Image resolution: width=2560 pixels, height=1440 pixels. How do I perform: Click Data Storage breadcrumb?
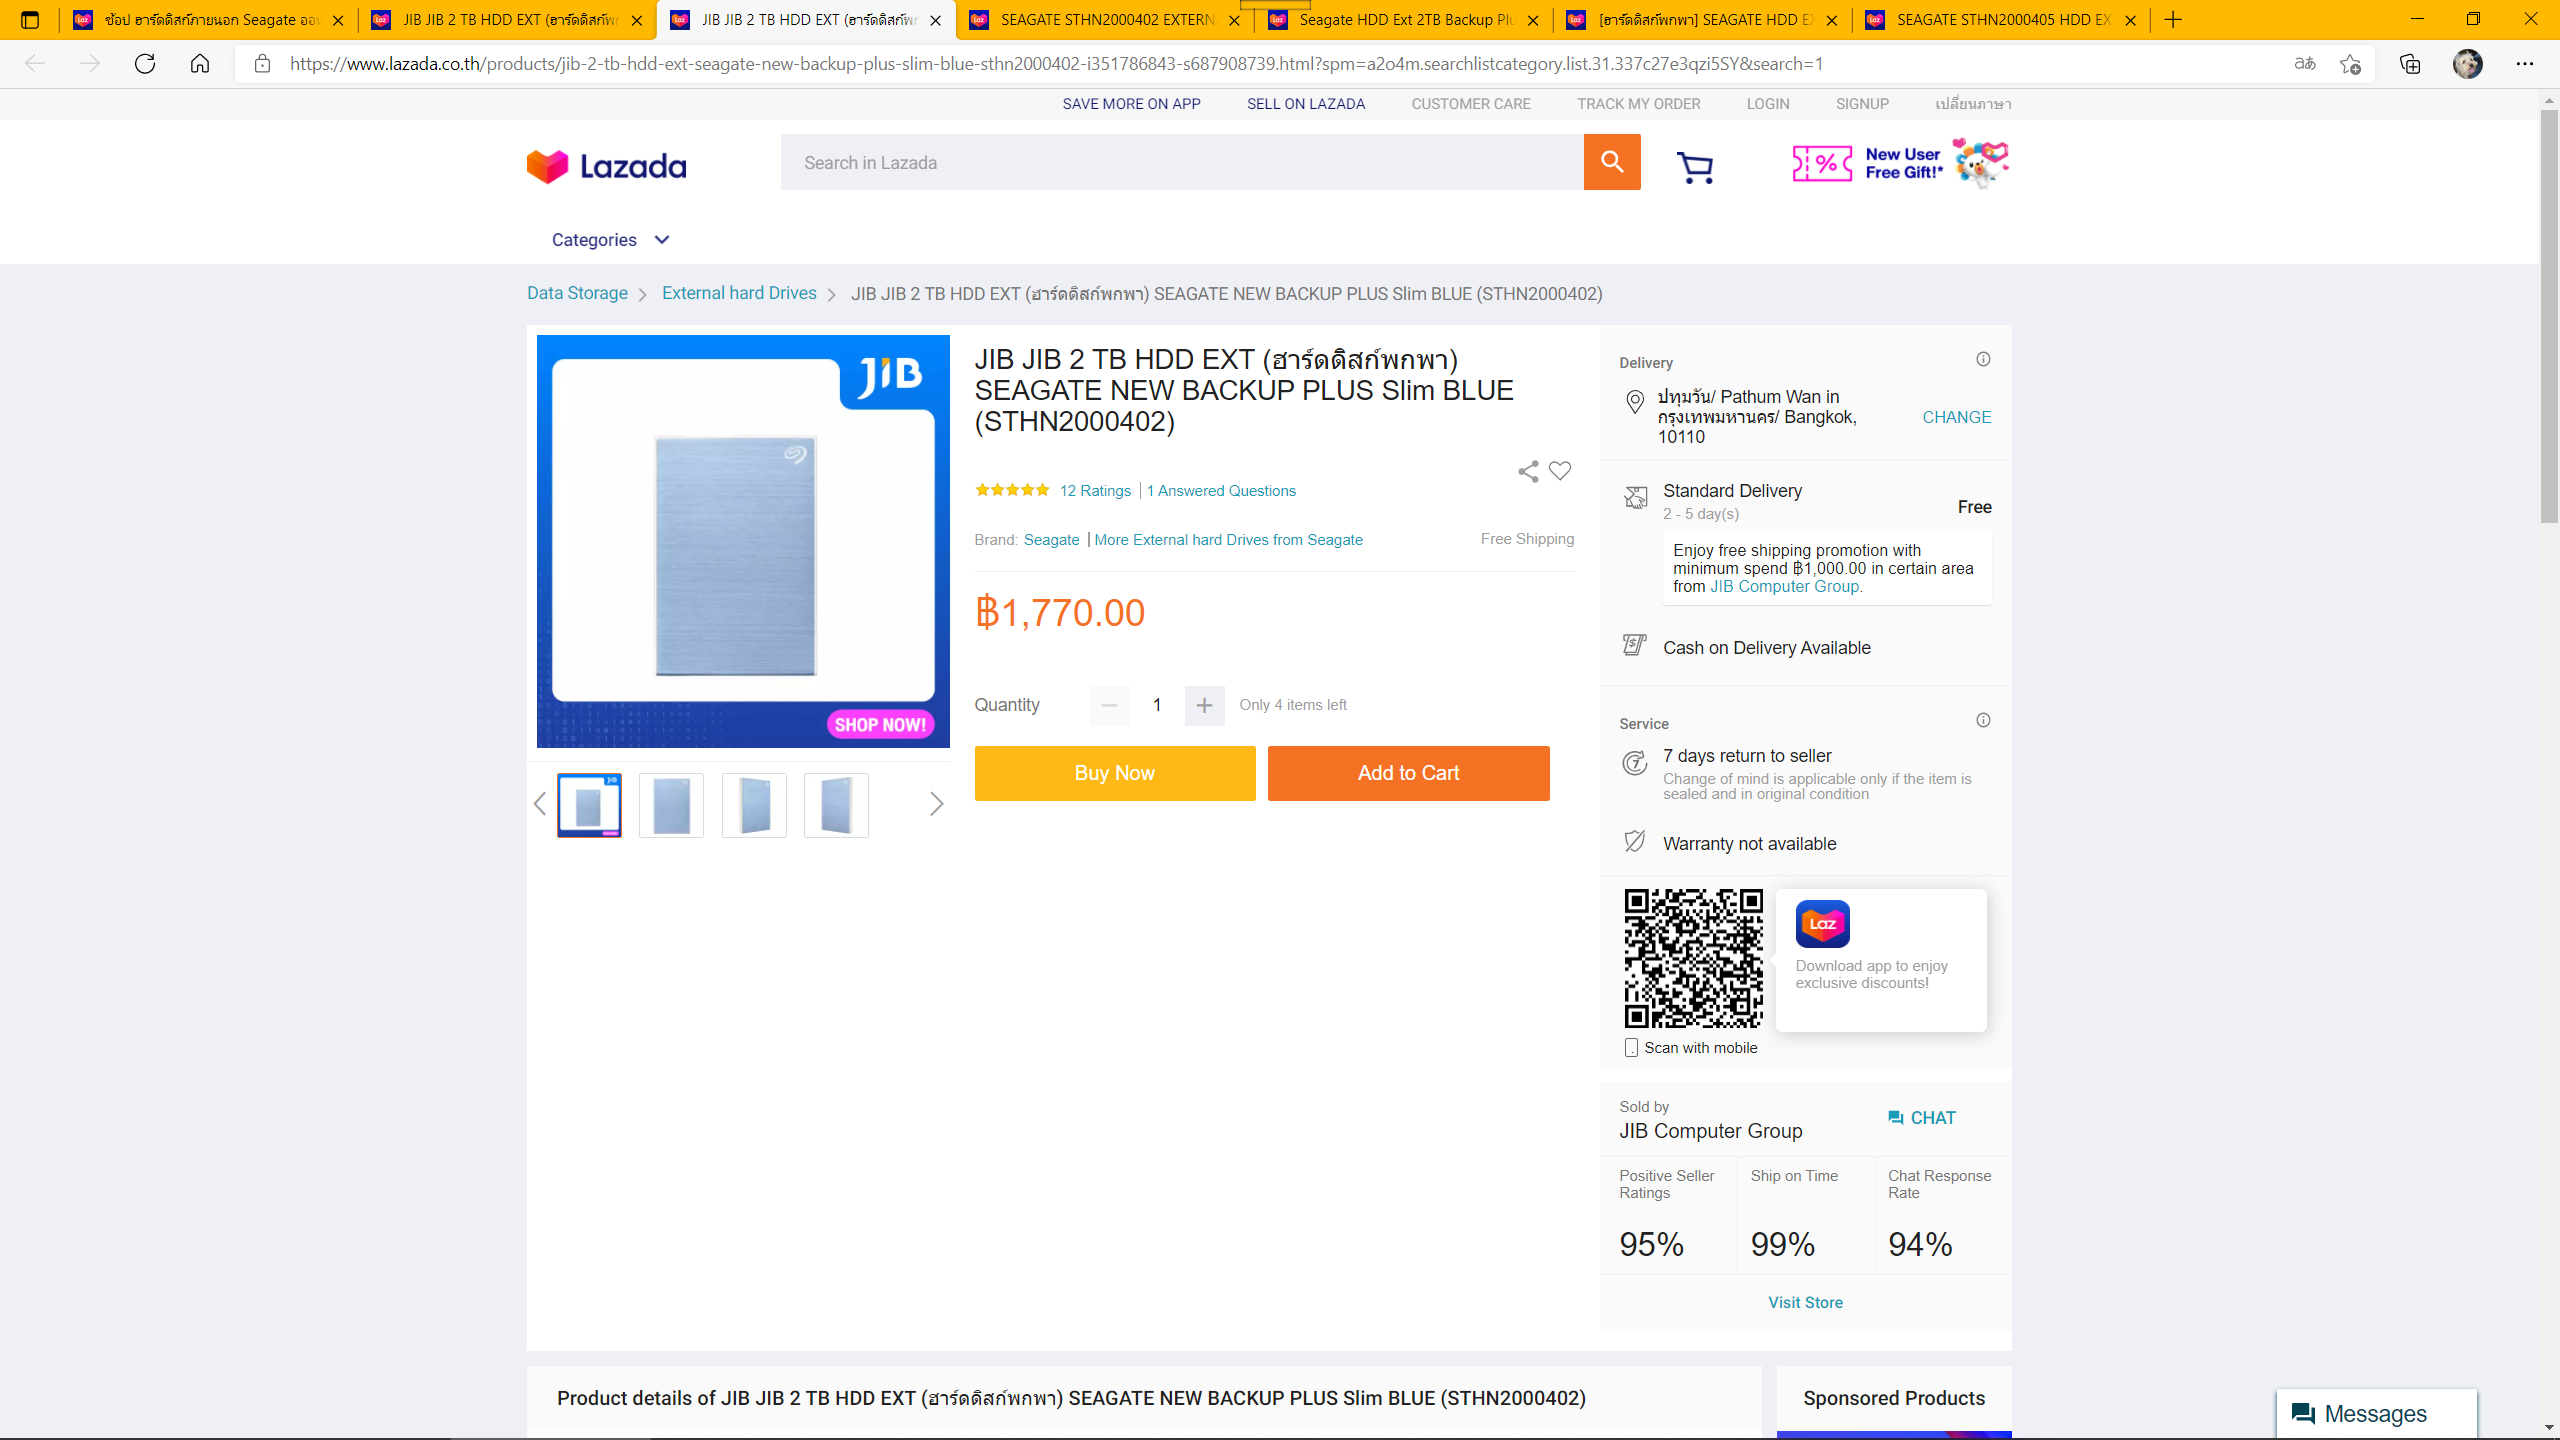tap(577, 293)
